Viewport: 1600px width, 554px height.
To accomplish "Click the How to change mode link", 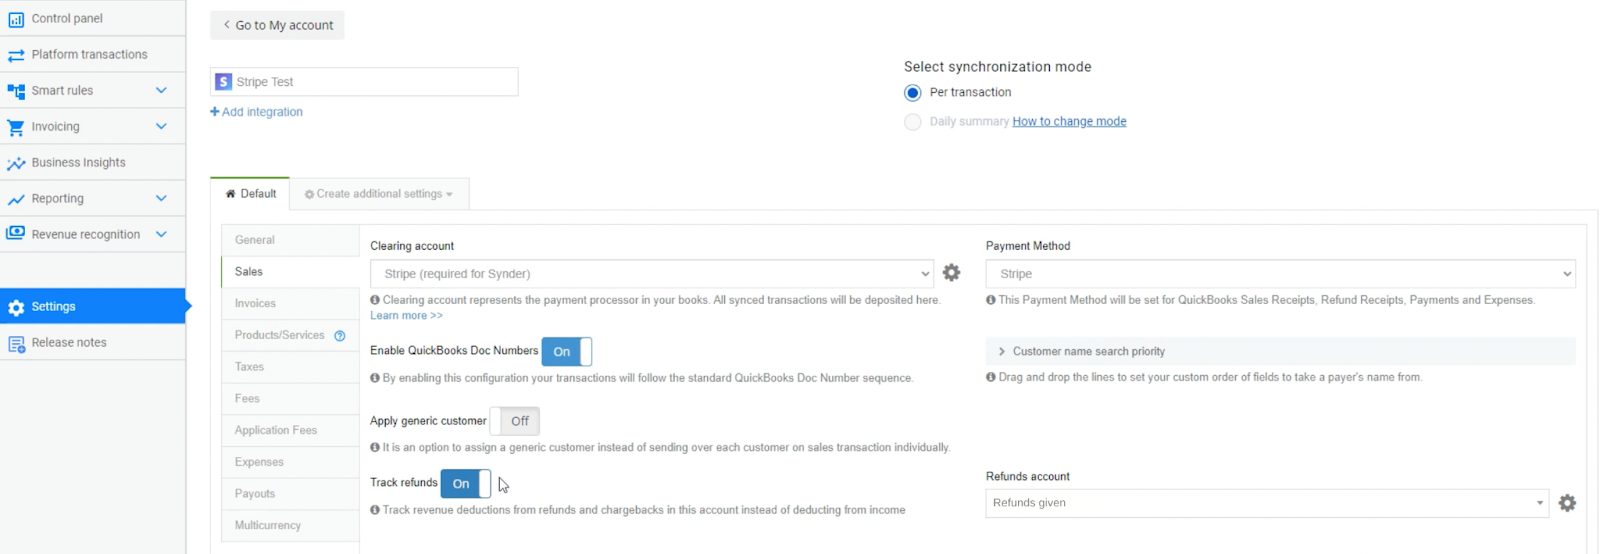I will click(1069, 121).
